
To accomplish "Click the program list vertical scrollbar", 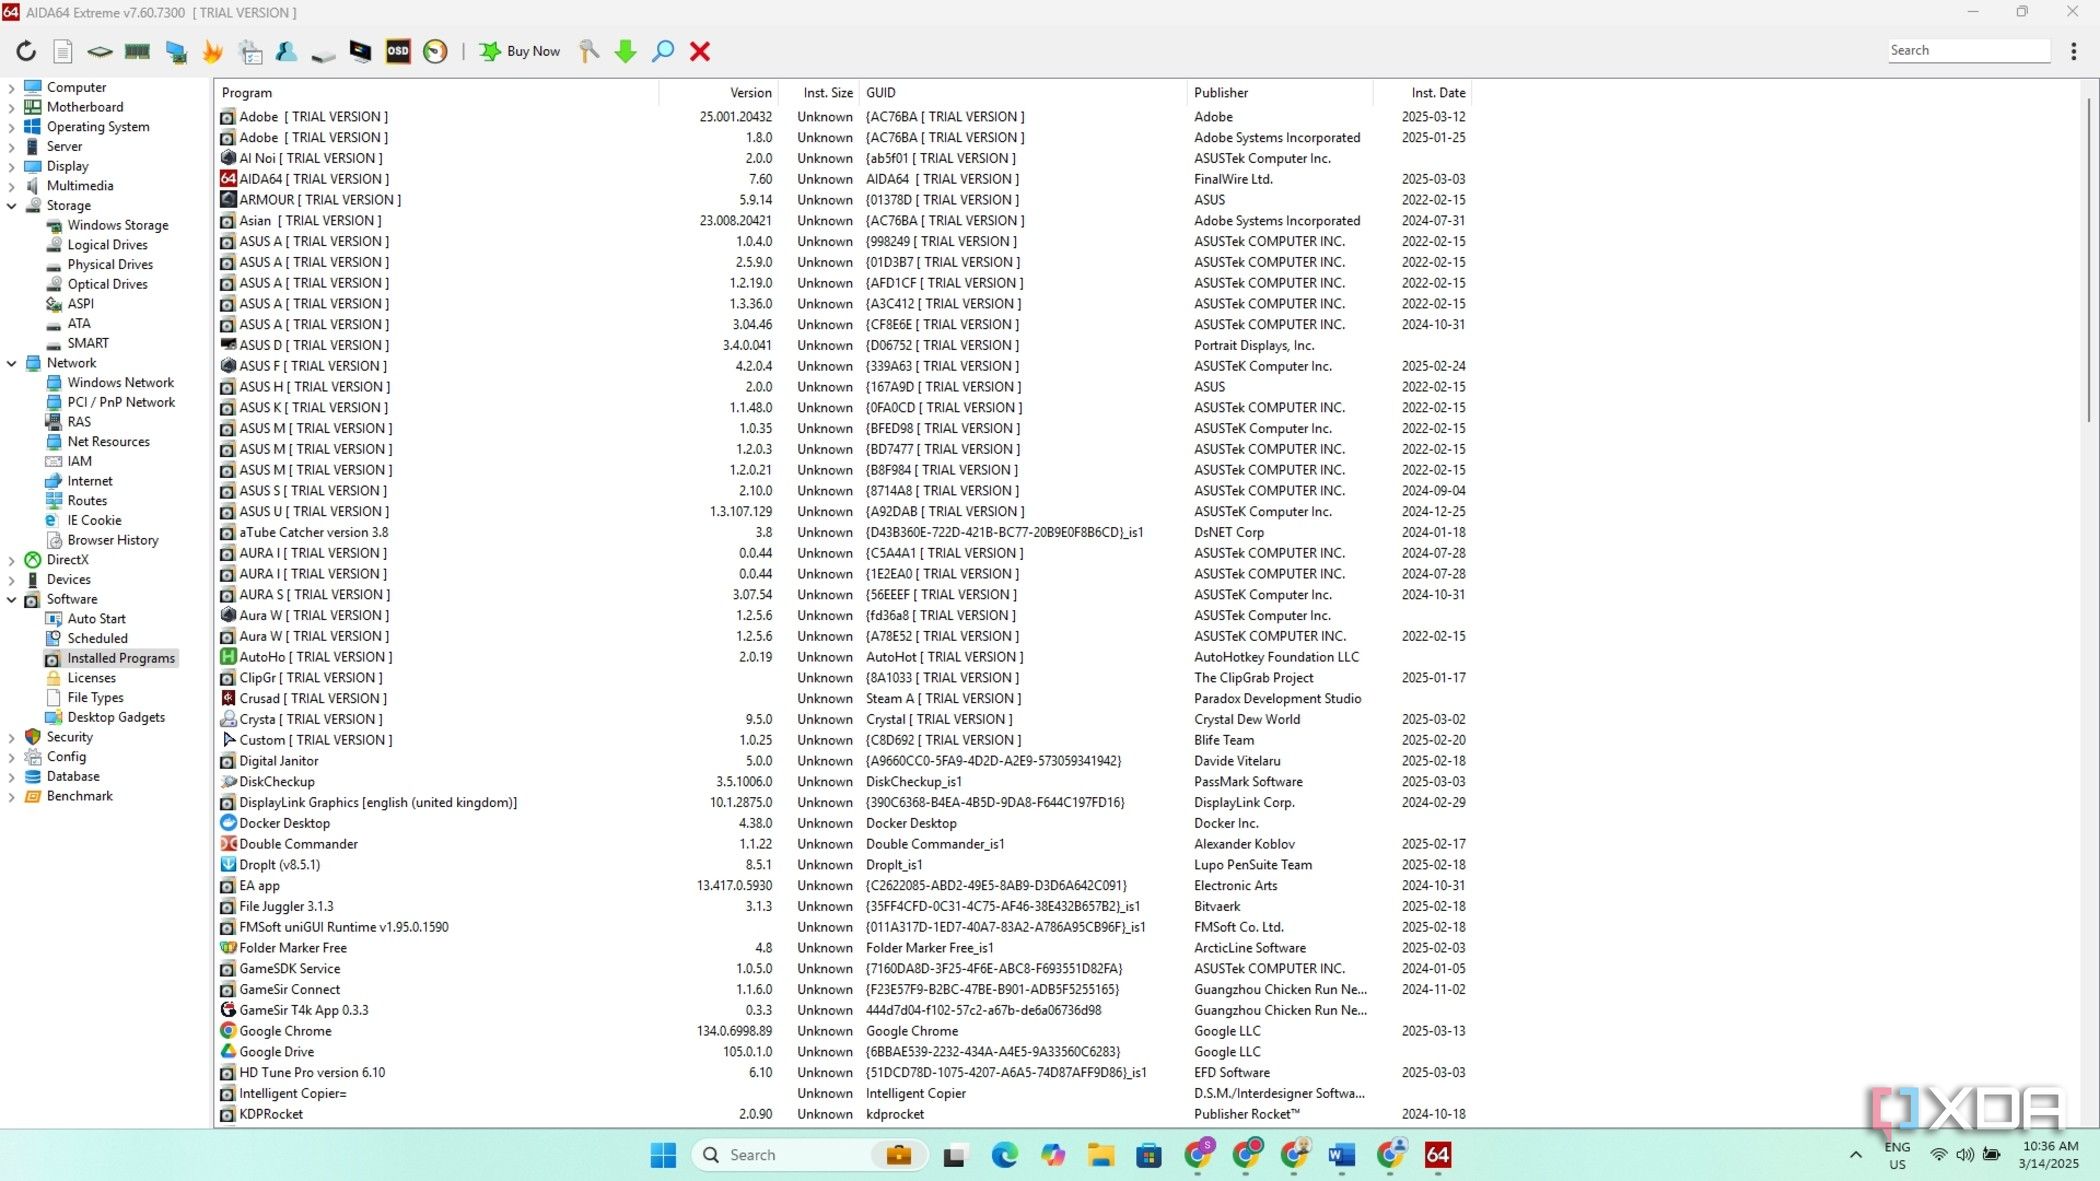I will click(2088, 260).
